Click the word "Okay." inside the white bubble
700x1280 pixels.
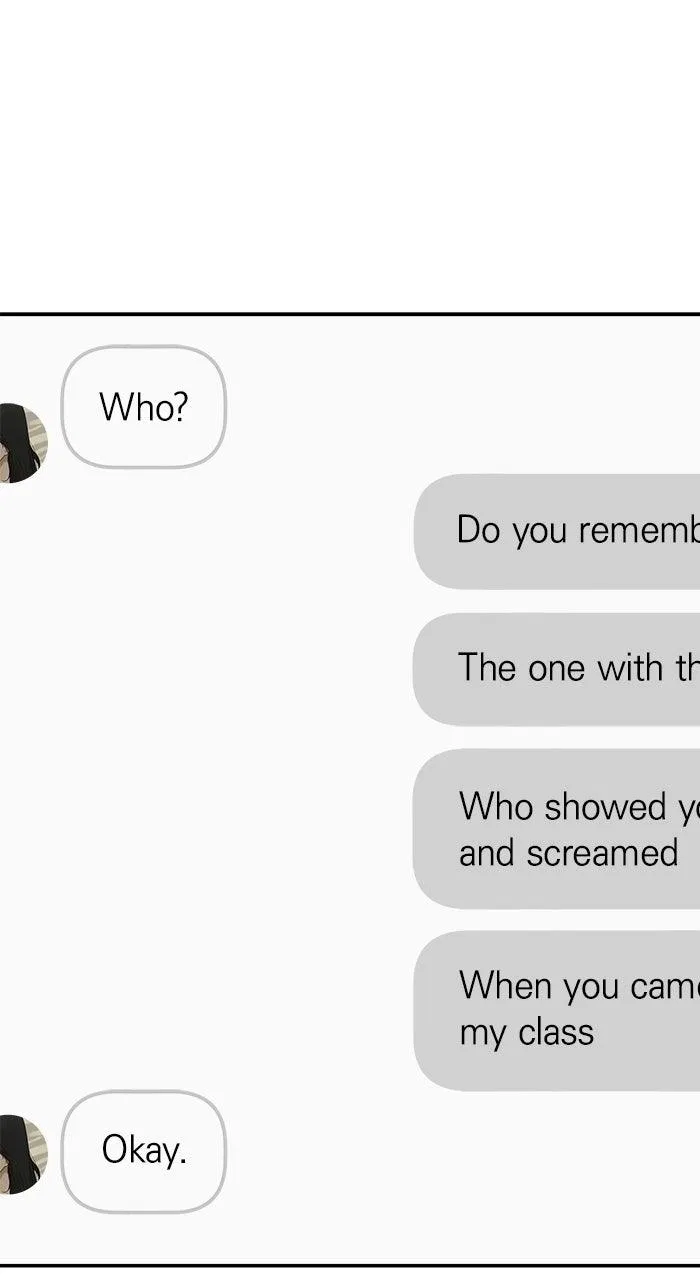(144, 1151)
